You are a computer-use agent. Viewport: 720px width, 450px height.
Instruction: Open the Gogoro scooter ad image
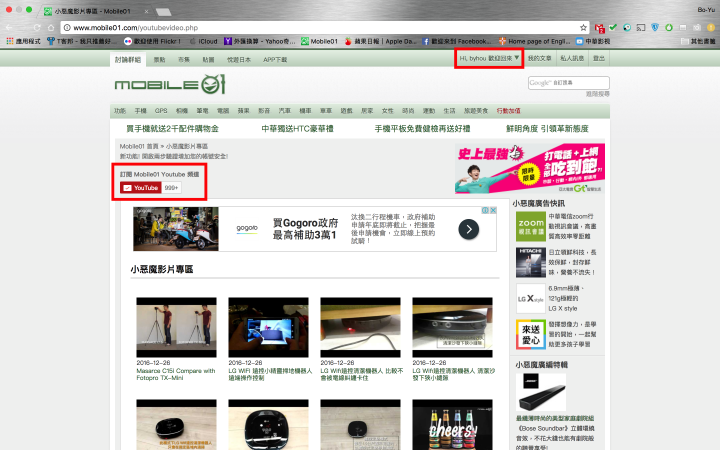176,229
